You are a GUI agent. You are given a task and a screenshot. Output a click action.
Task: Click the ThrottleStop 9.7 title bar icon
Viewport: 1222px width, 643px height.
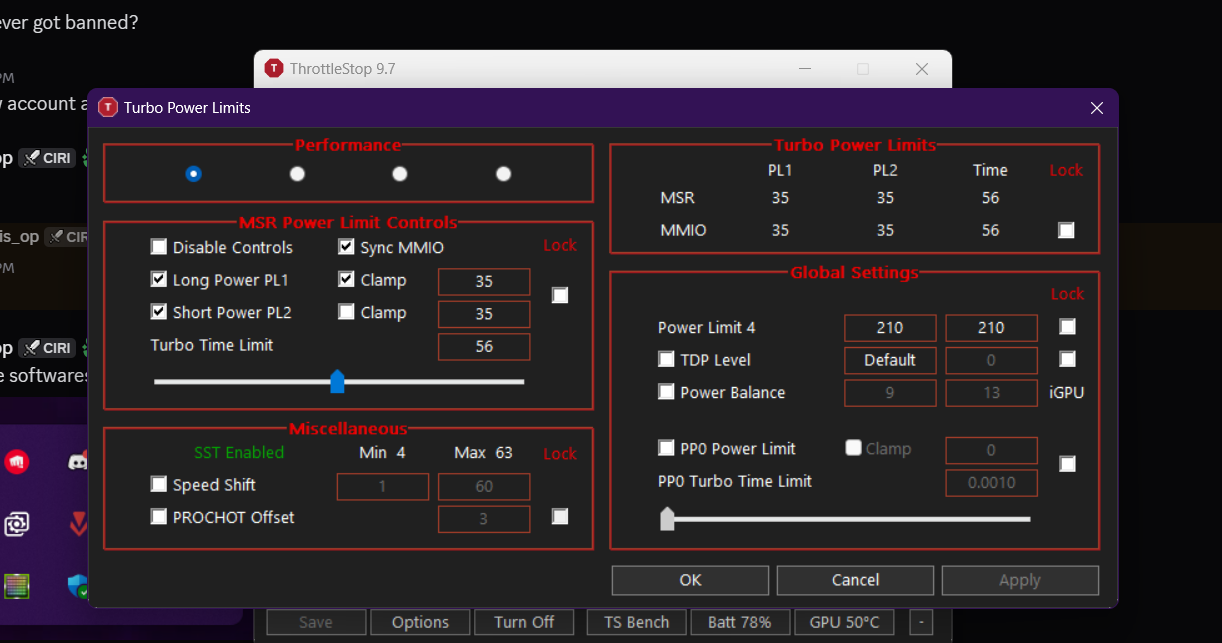(274, 68)
